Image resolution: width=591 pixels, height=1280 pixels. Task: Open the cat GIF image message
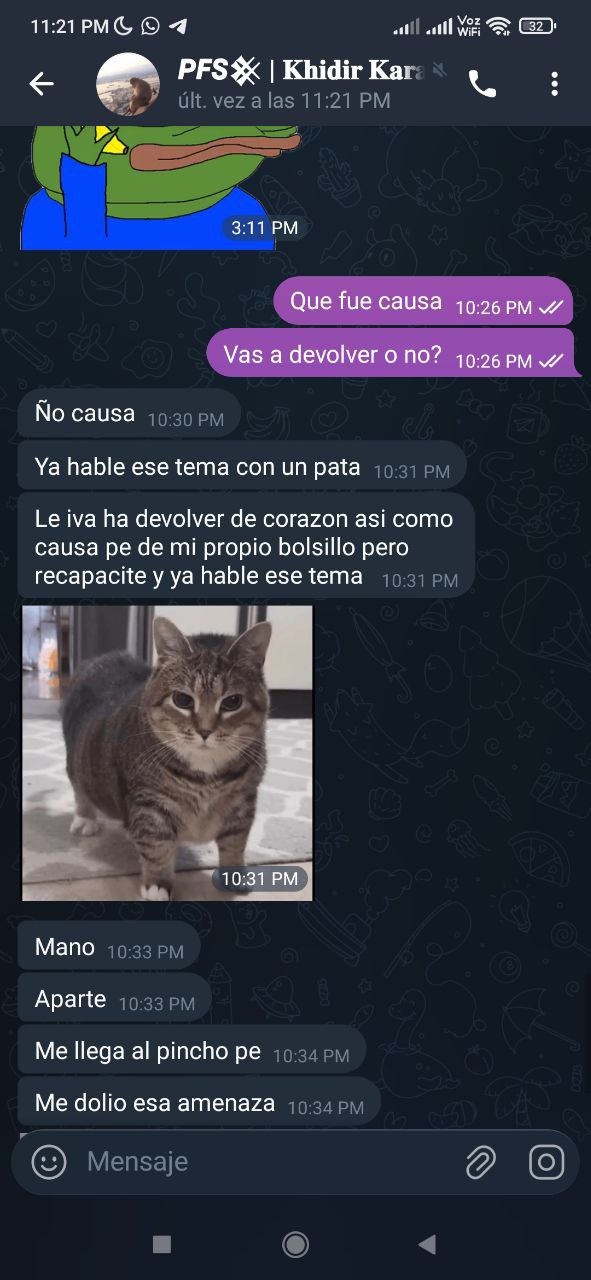click(168, 753)
